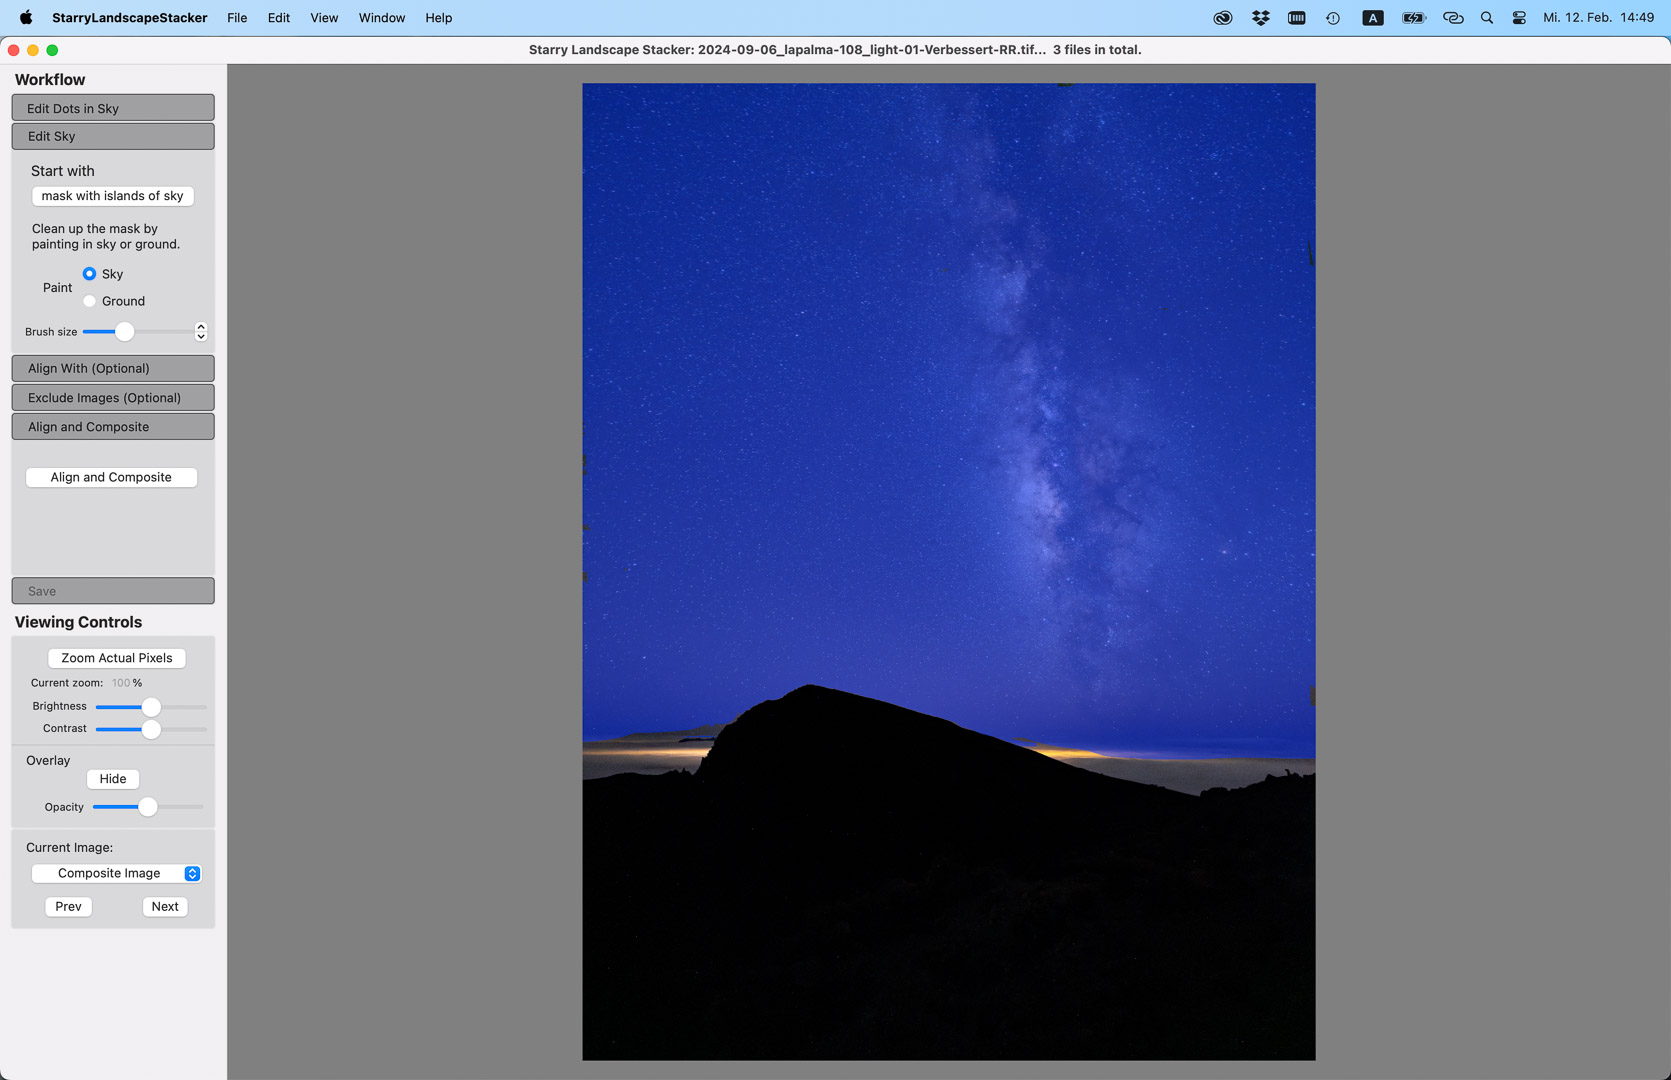1671x1080 pixels.
Task: Minimize the window with yellow button
Action: point(33,49)
